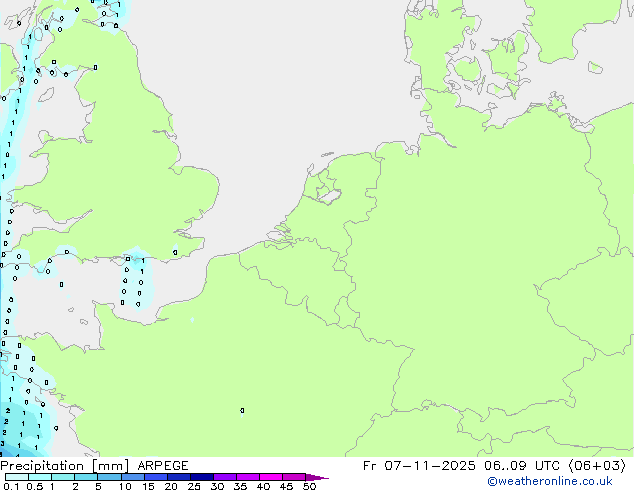This screenshot has height=490, width=634.
Task: Click the legend label "35"
Action: tap(240, 486)
